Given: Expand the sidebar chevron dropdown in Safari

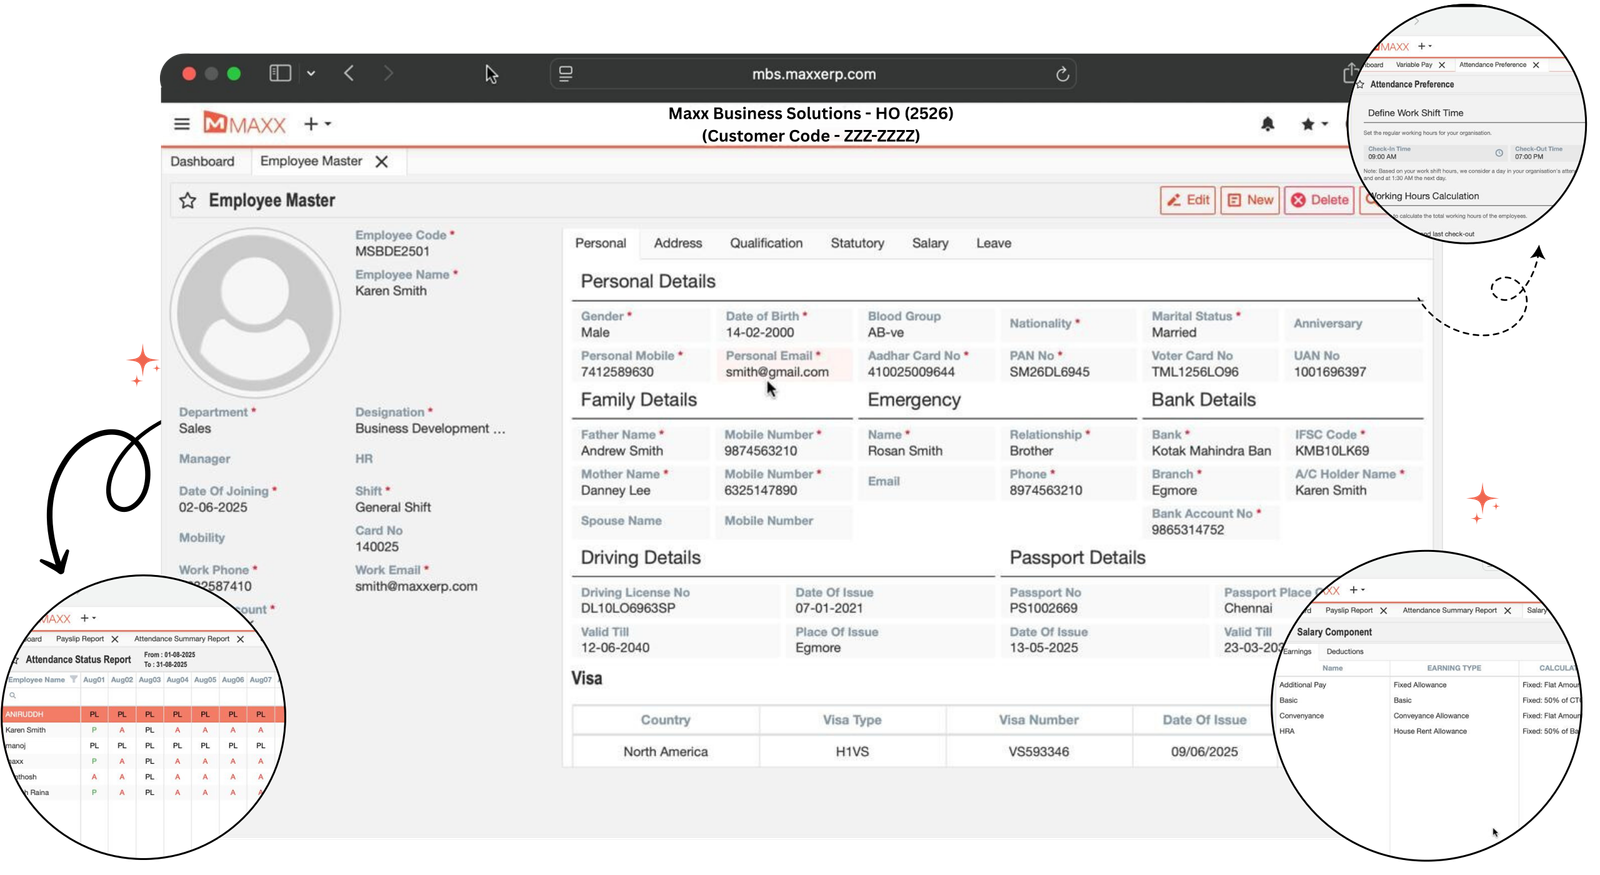Looking at the screenshot, I should (x=311, y=73).
